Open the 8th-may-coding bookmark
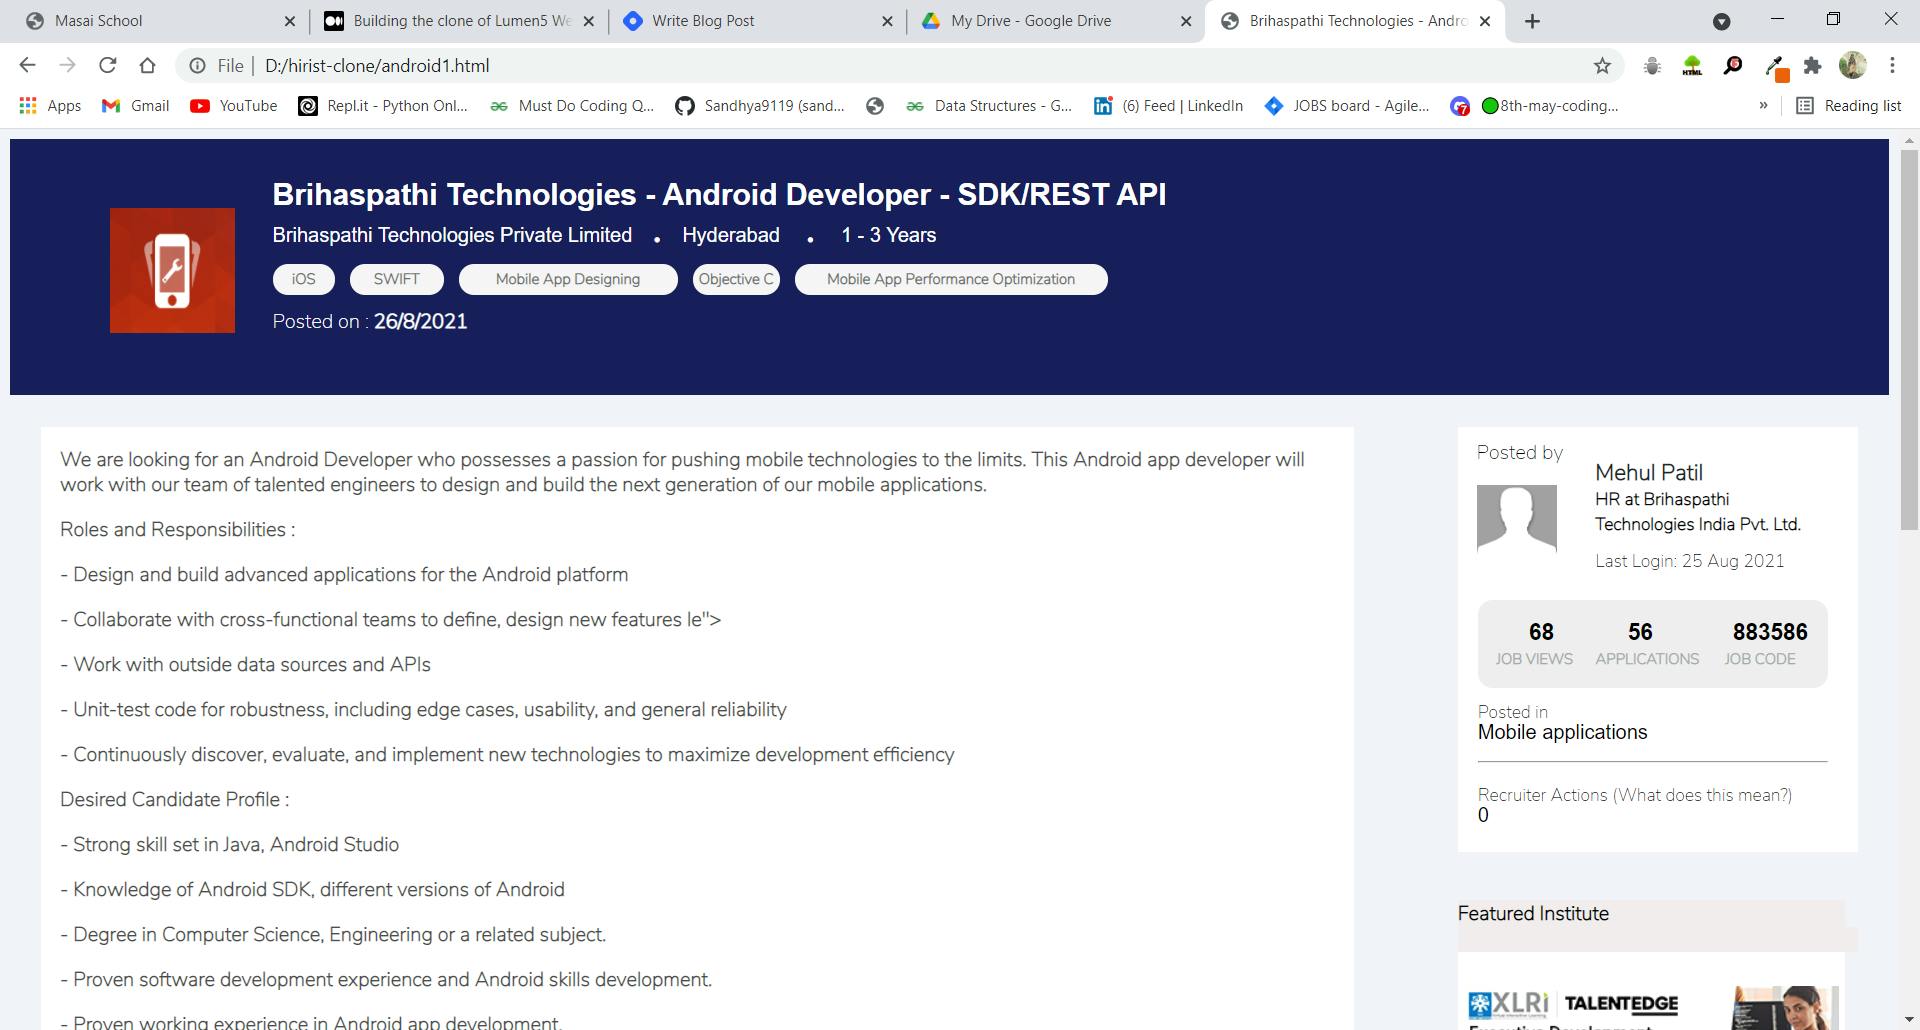This screenshot has height=1030, width=1920. (1535, 105)
